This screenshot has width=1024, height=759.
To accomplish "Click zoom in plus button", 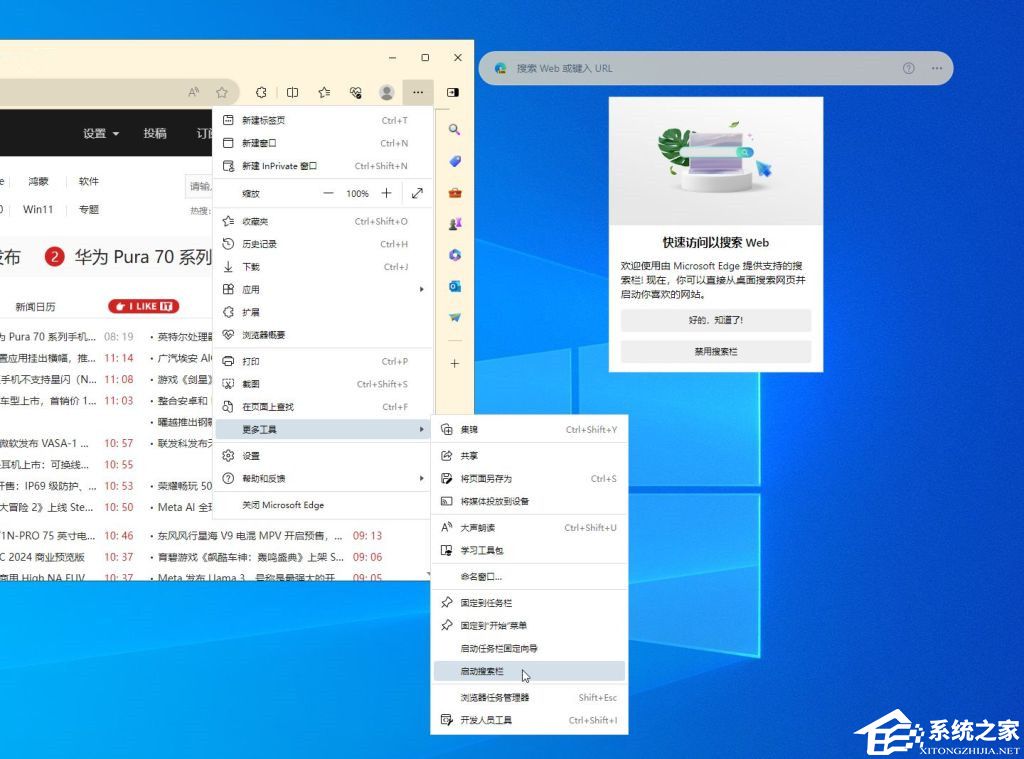I will (x=387, y=193).
